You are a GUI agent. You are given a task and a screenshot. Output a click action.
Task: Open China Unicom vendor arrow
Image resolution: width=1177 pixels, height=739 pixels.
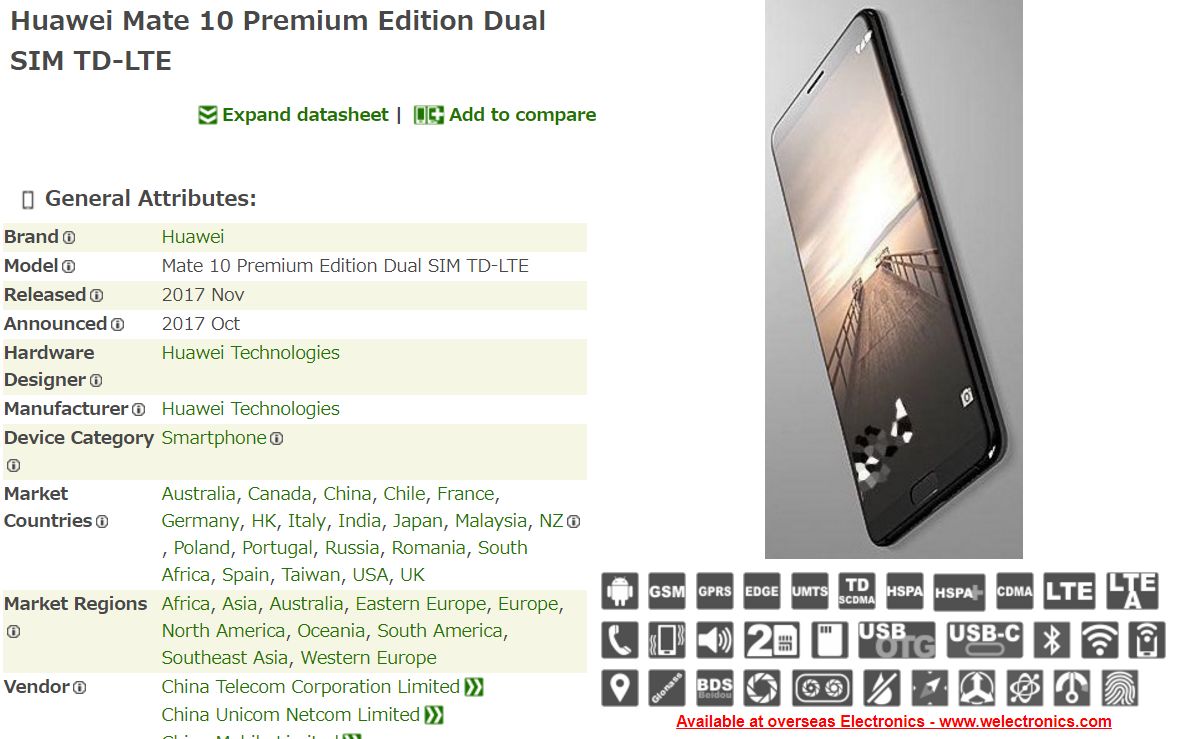point(434,715)
